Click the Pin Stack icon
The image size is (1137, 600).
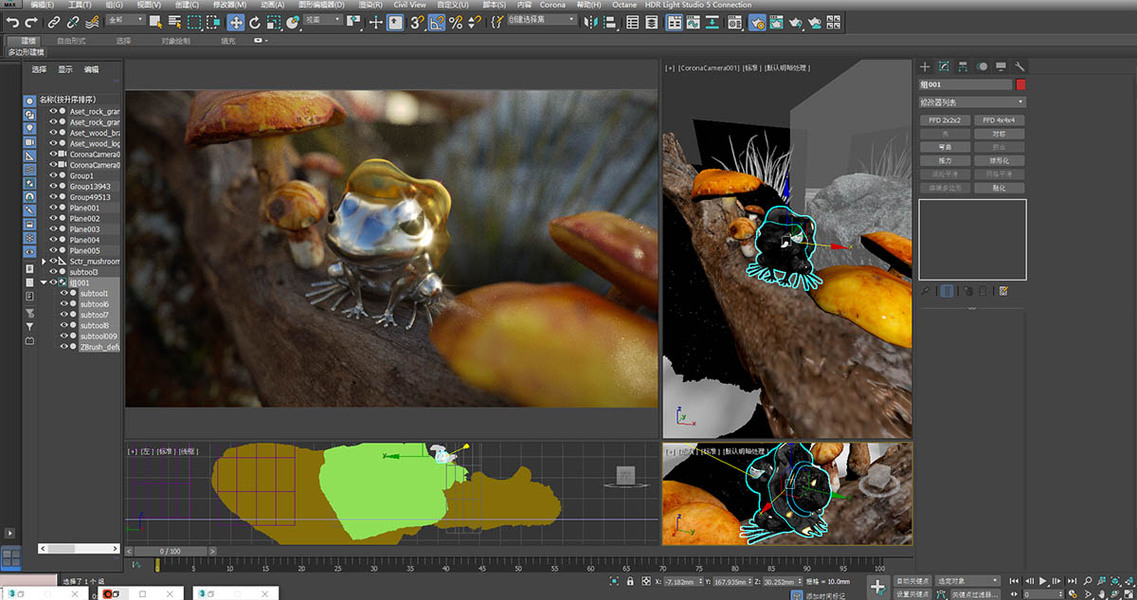(x=926, y=291)
